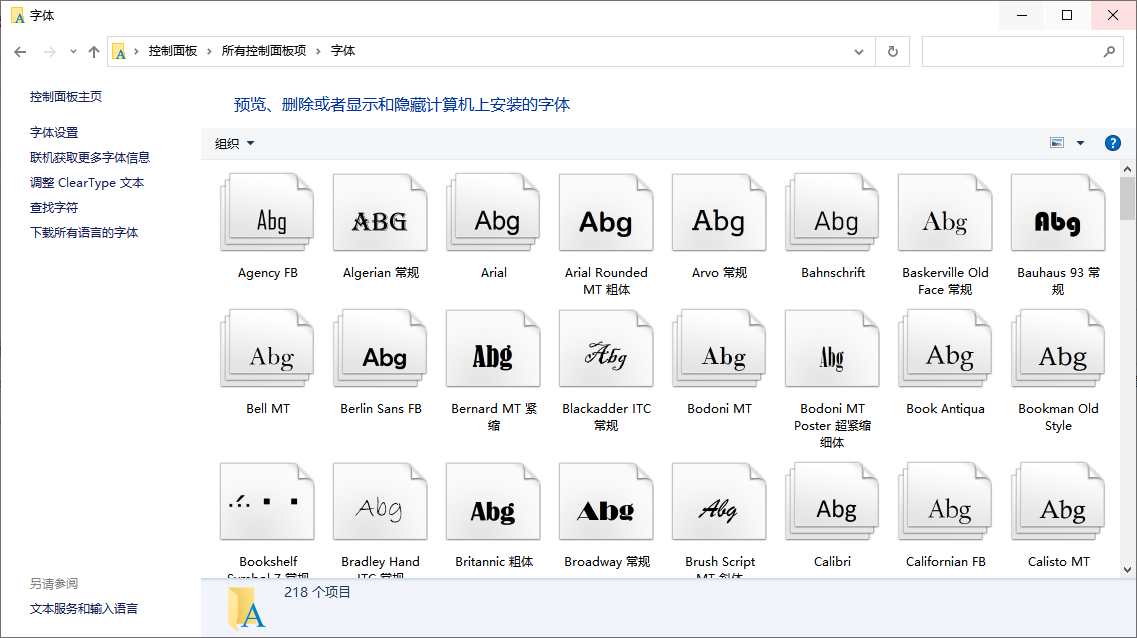
Task: Select the Agency FB font icon
Action: pyautogui.click(x=267, y=212)
